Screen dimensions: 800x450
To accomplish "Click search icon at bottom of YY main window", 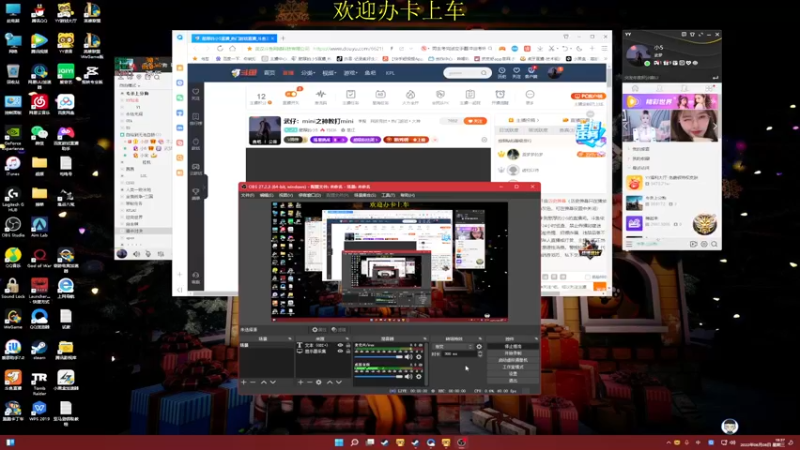I will click(x=714, y=244).
